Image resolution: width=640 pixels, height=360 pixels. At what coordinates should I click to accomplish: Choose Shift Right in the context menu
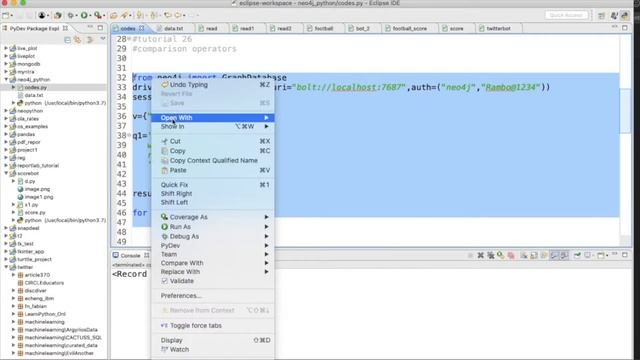pyautogui.click(x=213, y=193)
